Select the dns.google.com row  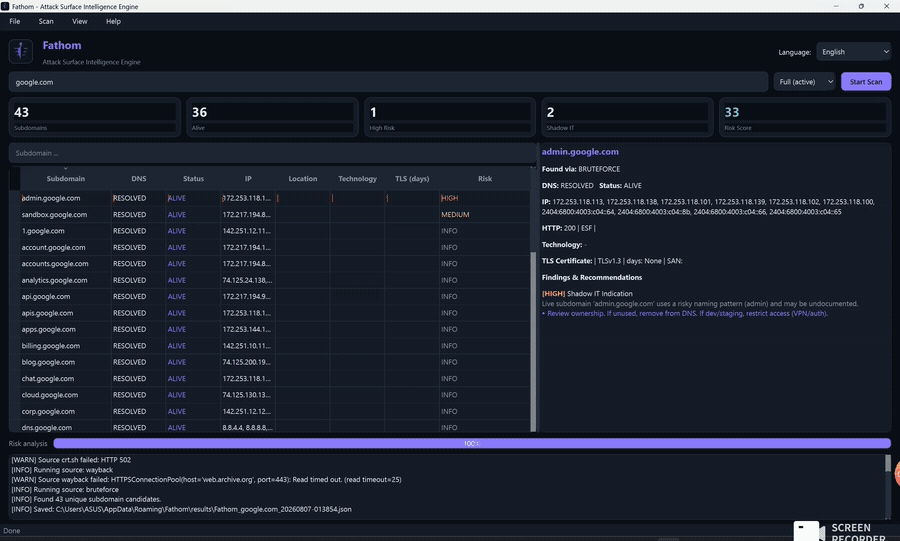point(275,427)
